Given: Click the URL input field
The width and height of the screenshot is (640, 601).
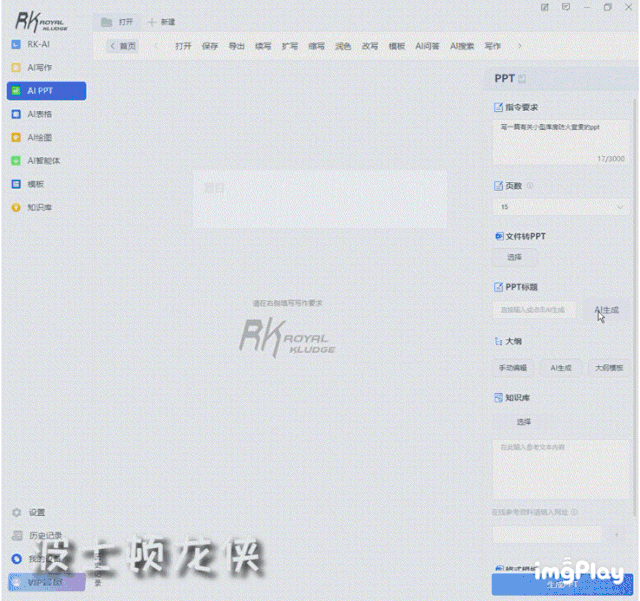Looking at the screenshot, I should point(547,534).
